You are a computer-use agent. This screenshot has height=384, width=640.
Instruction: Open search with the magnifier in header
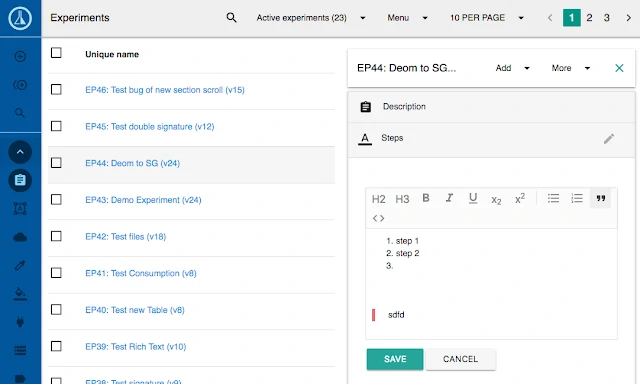point(231,18)
